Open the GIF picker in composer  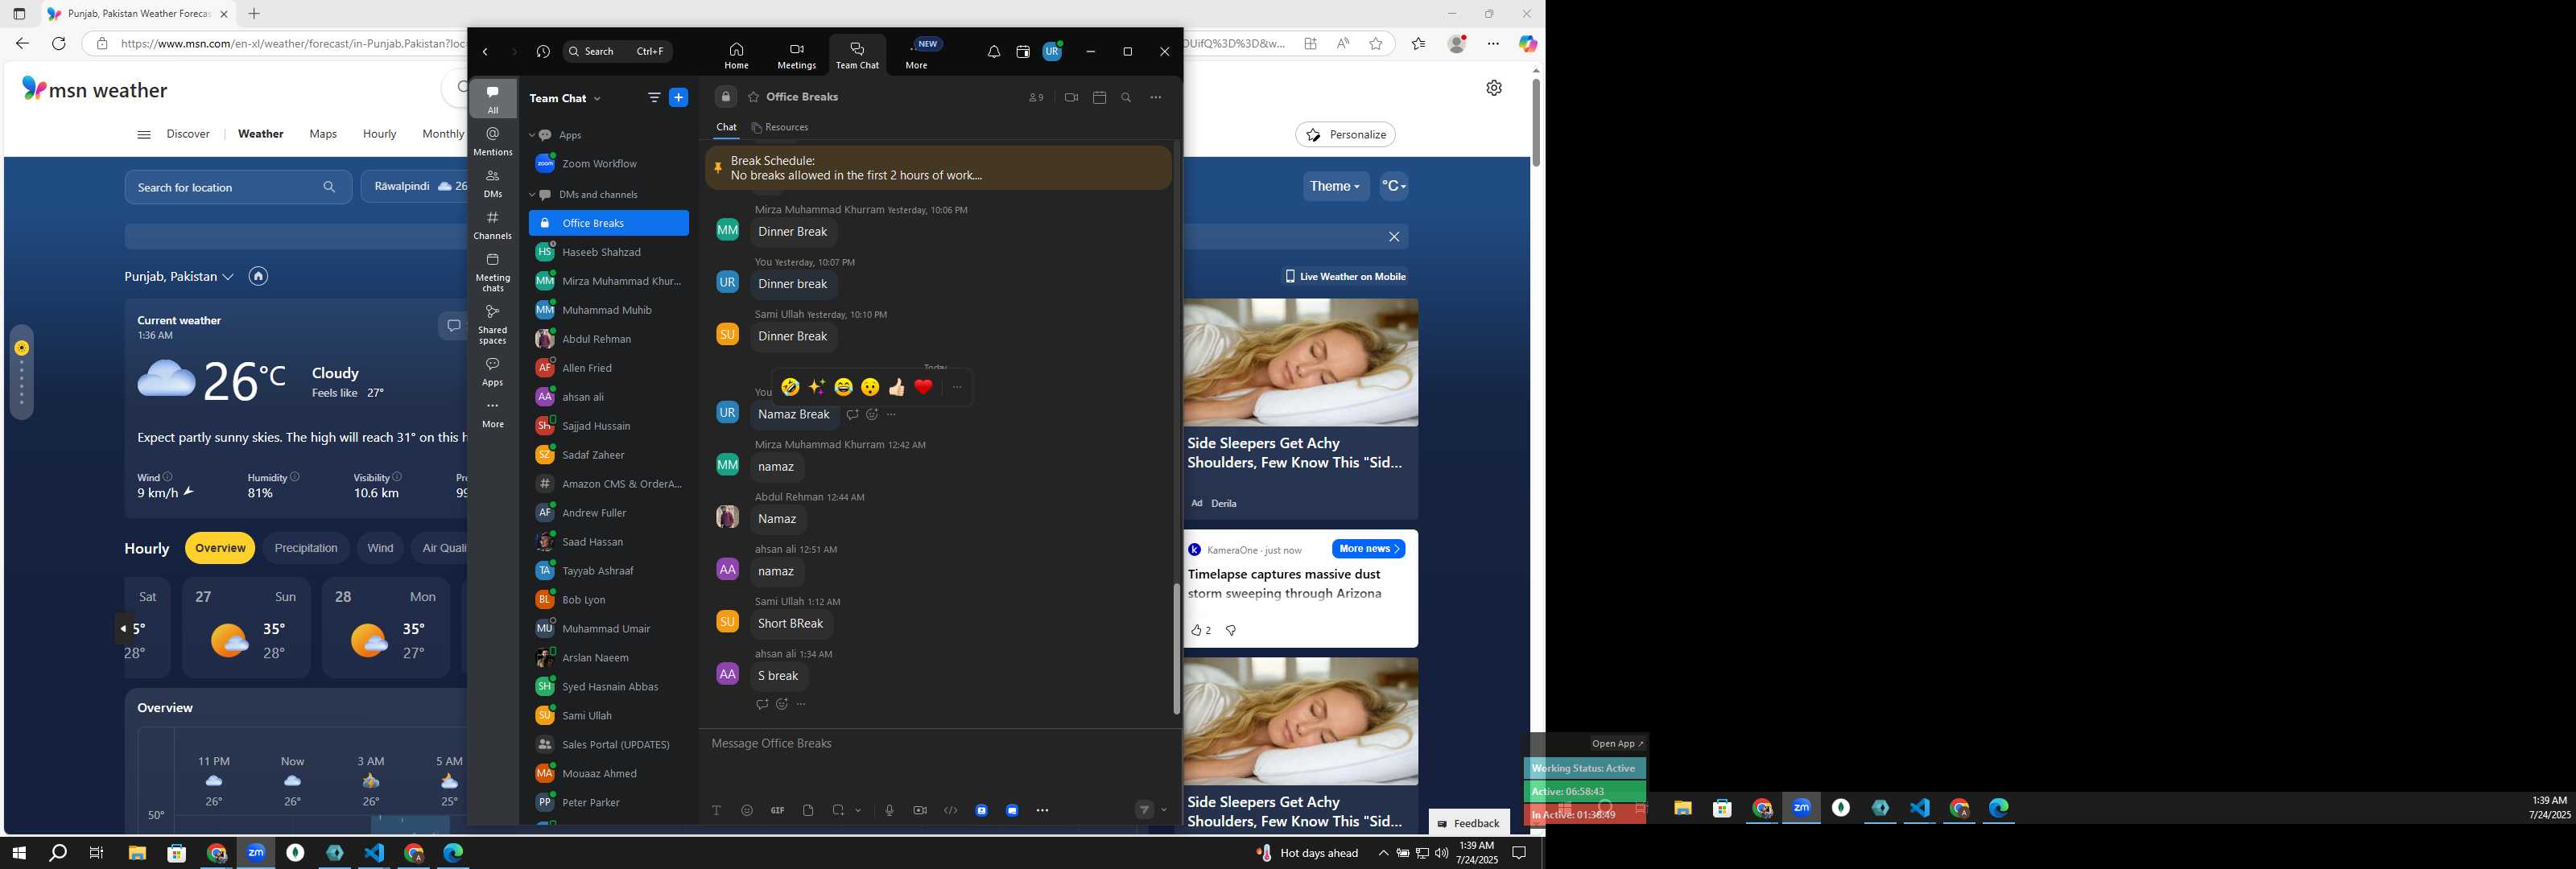(x=777, y=810)
